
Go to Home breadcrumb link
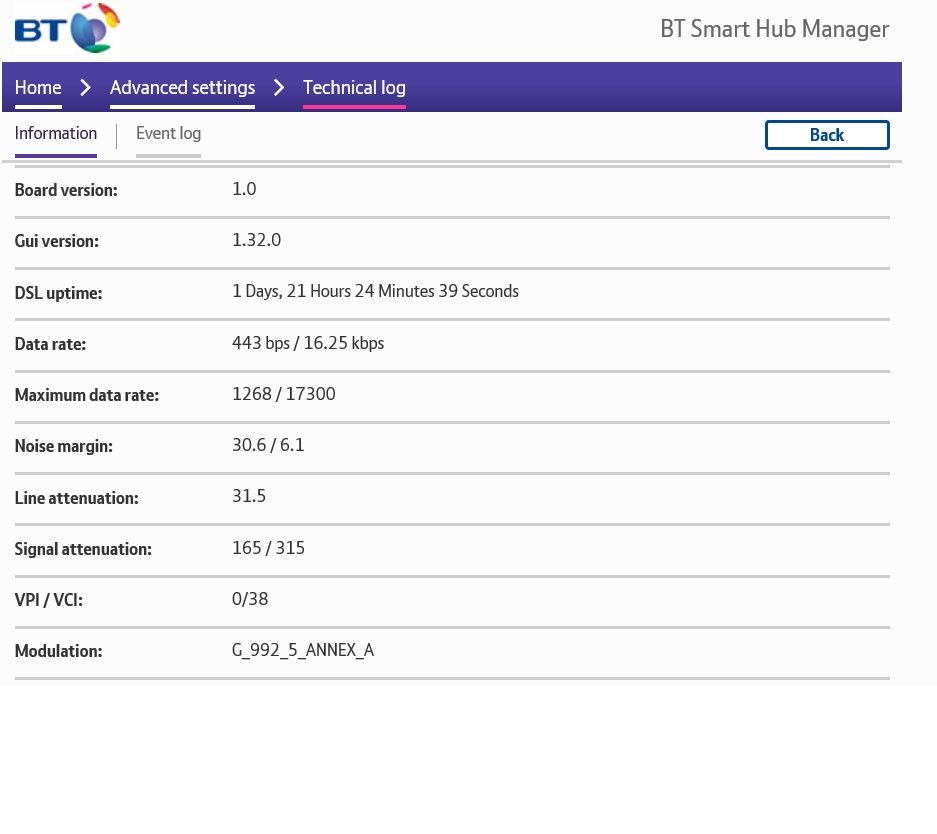[38, 88]
